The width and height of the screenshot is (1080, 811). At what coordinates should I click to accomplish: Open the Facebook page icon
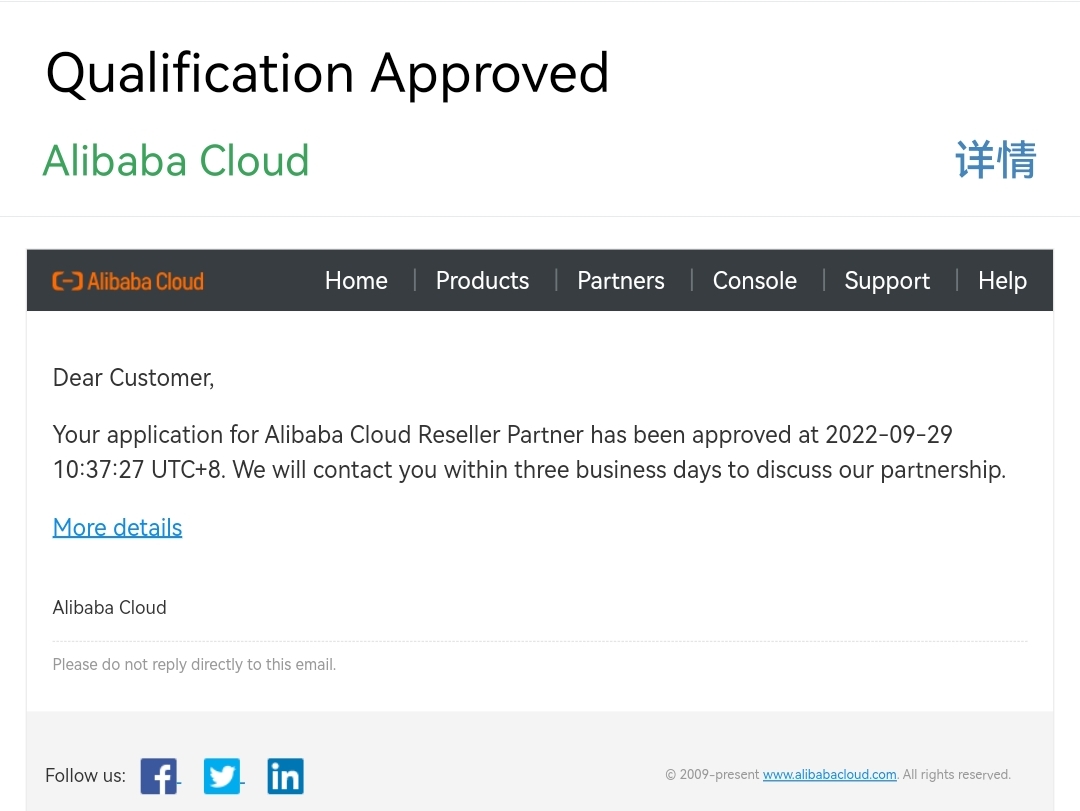159,776
